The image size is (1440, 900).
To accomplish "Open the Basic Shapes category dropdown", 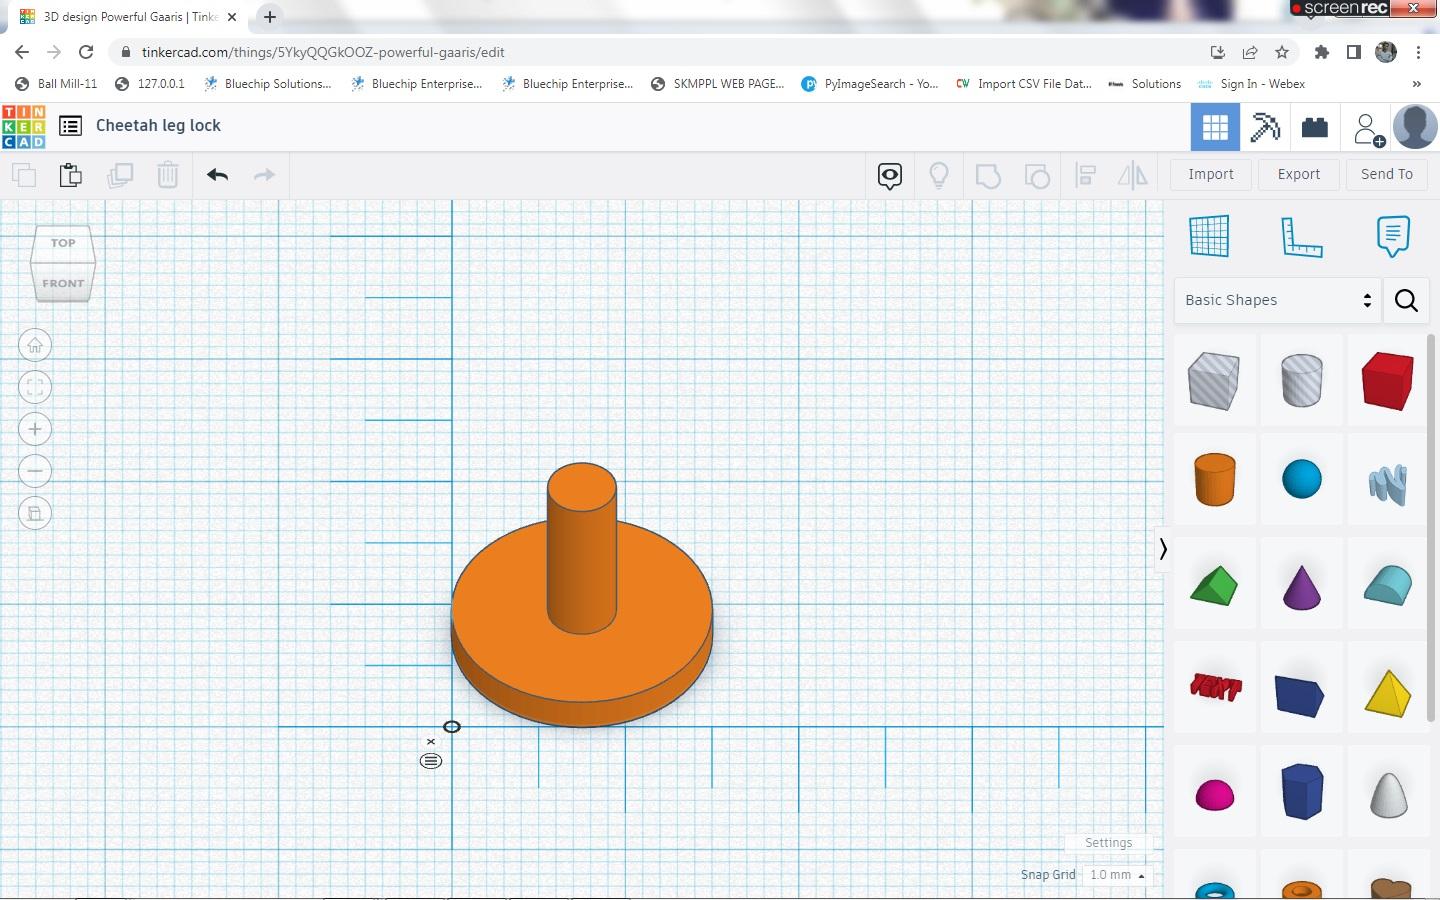I will tap(1277, 300).
